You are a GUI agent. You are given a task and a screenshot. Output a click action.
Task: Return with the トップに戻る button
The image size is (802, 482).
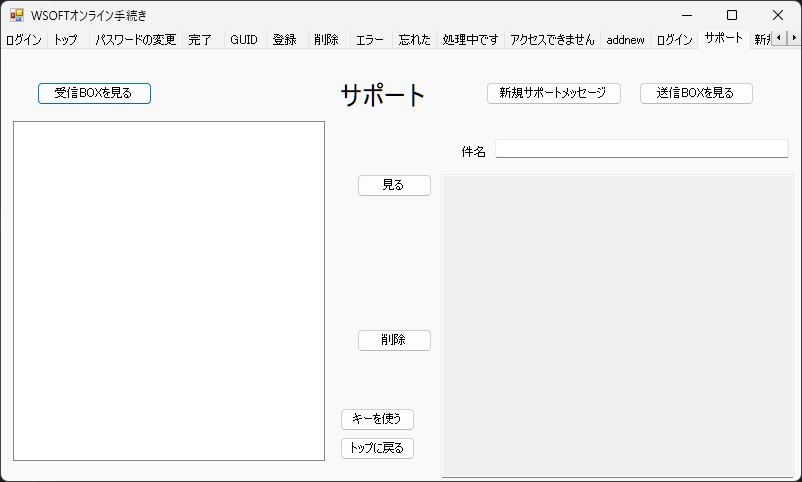click(x=377, y=448)
